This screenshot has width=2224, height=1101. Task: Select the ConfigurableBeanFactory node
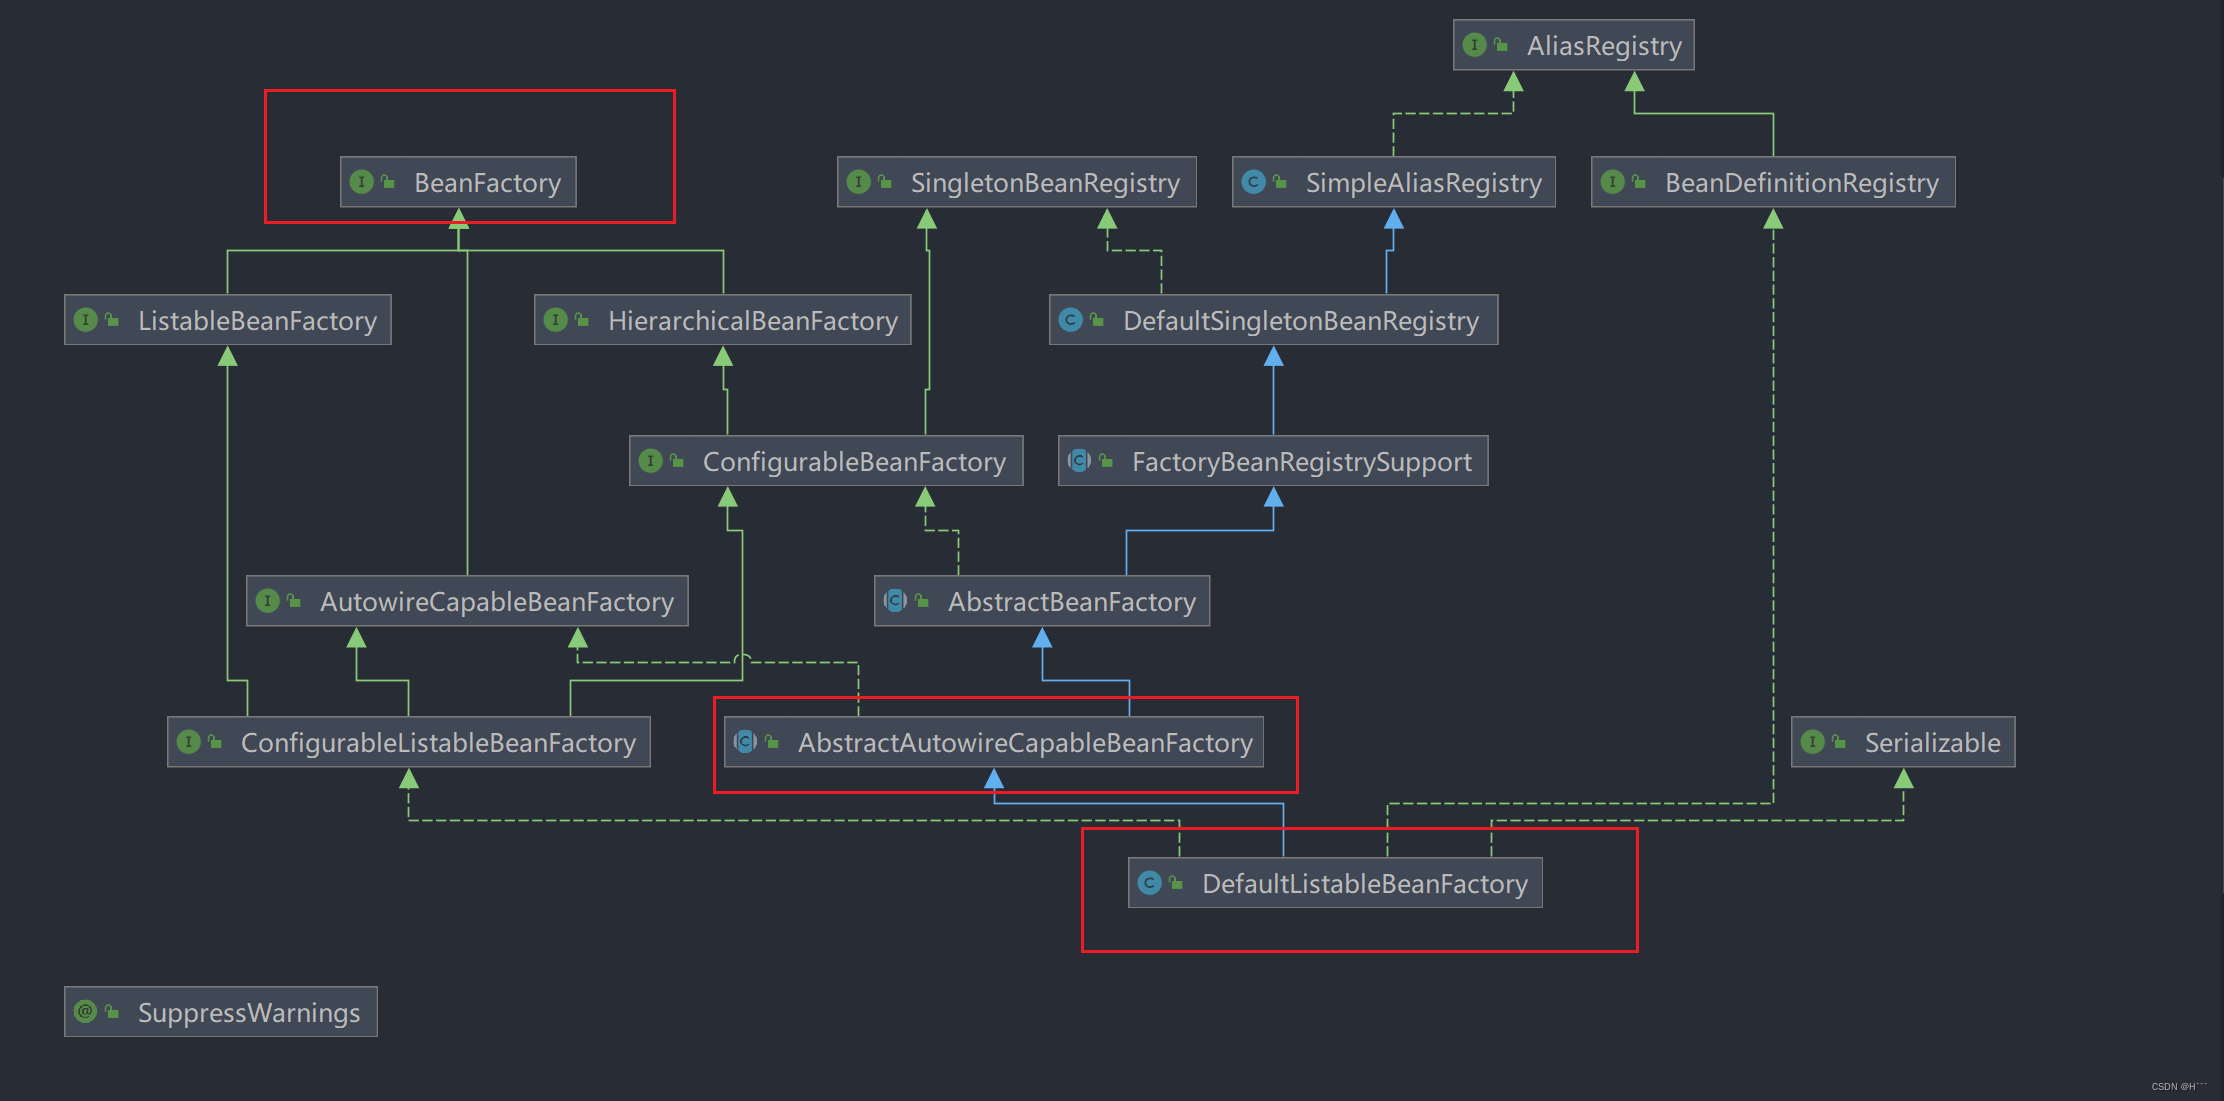(x=826, y=461)
